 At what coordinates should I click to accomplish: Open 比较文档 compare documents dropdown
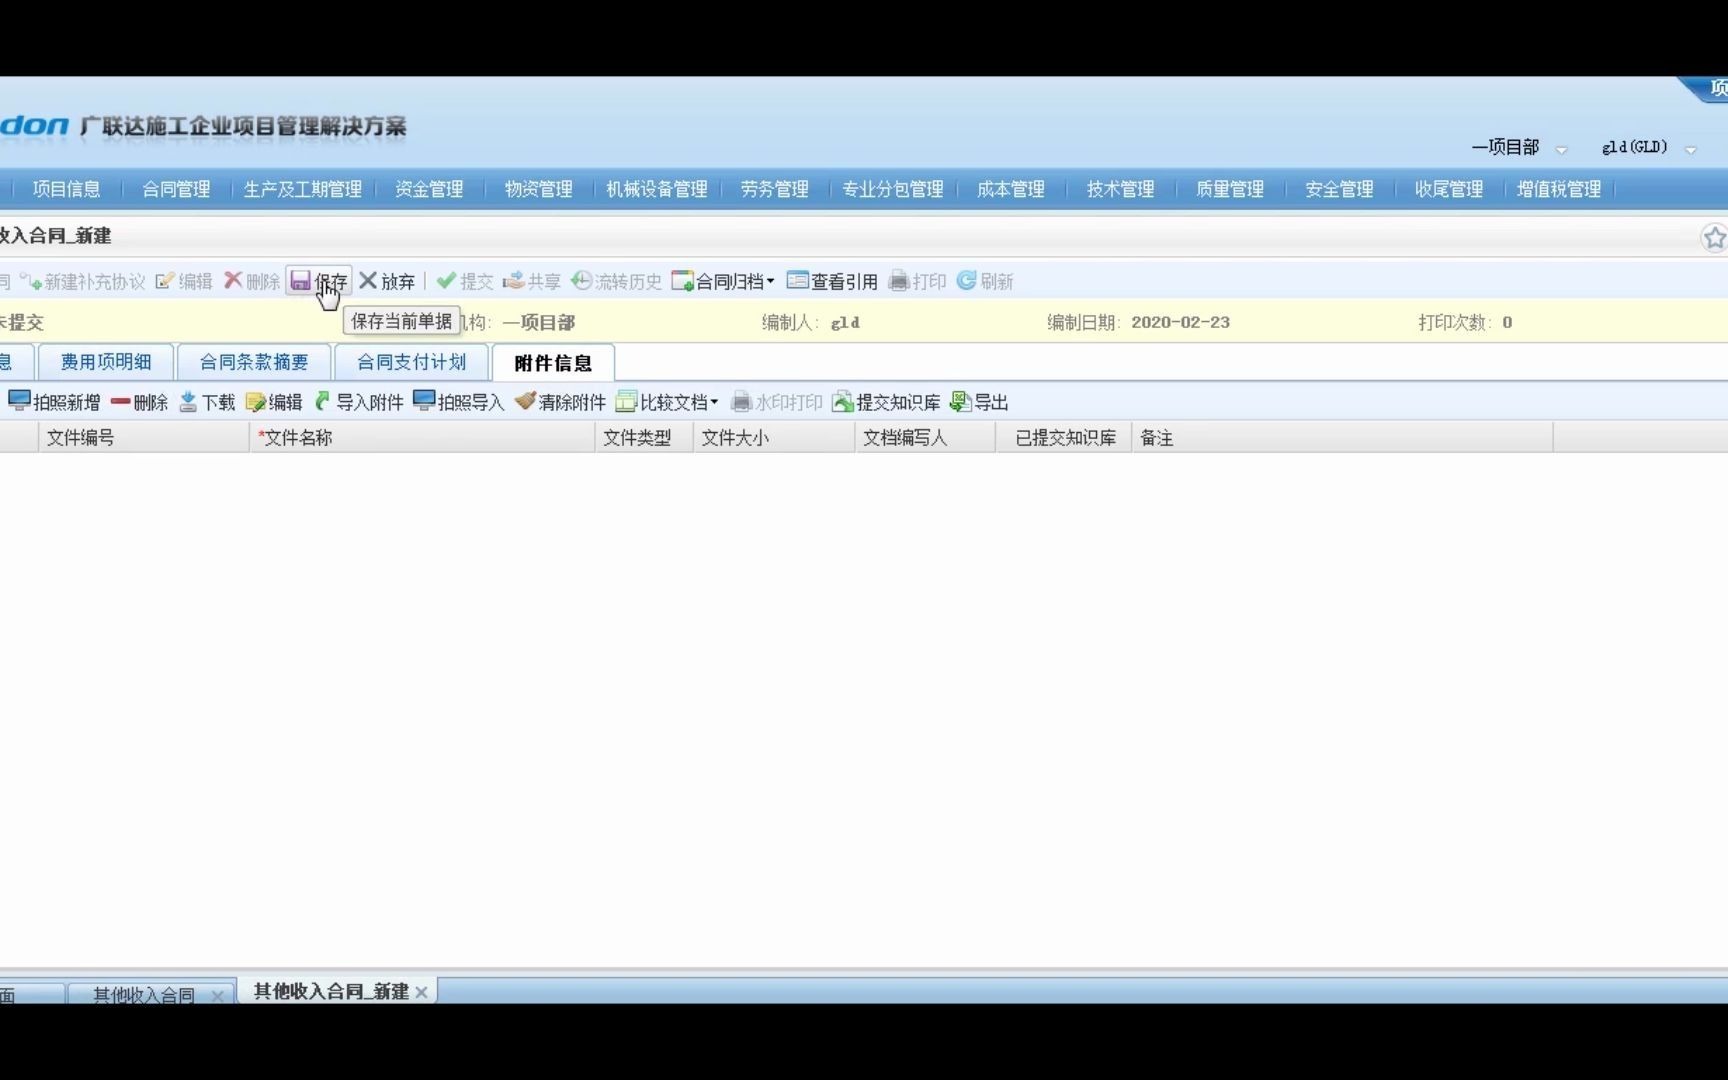[667, 402]
